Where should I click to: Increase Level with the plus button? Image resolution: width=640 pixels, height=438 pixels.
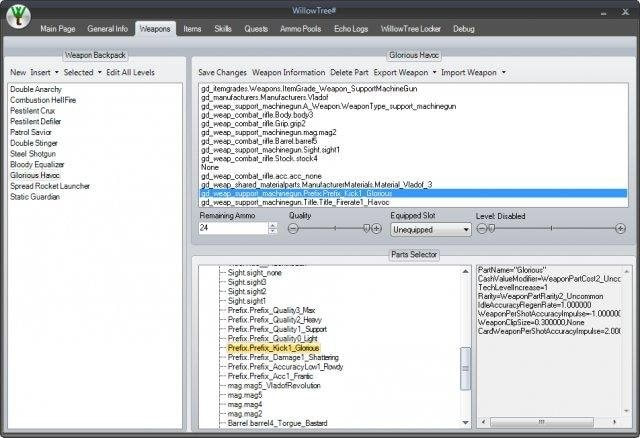[620, 229]
